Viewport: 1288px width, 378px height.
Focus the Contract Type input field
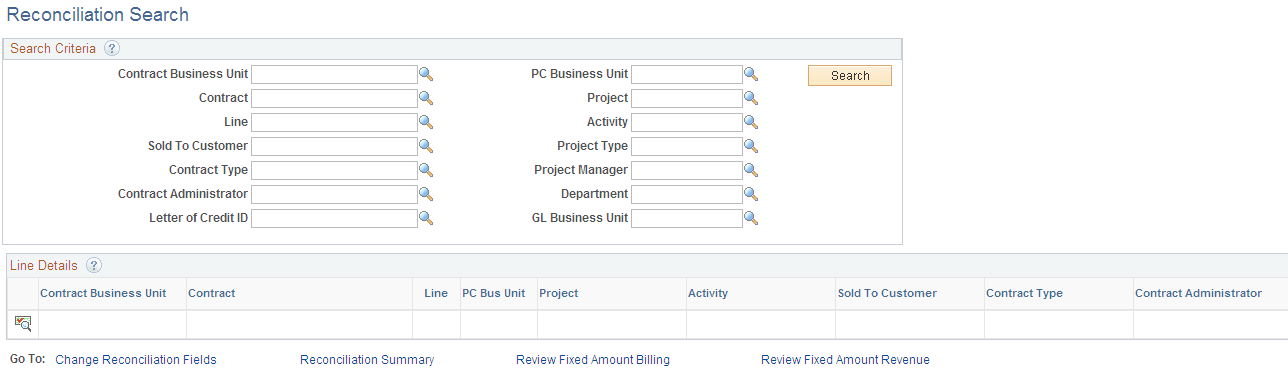pos(334,170)
